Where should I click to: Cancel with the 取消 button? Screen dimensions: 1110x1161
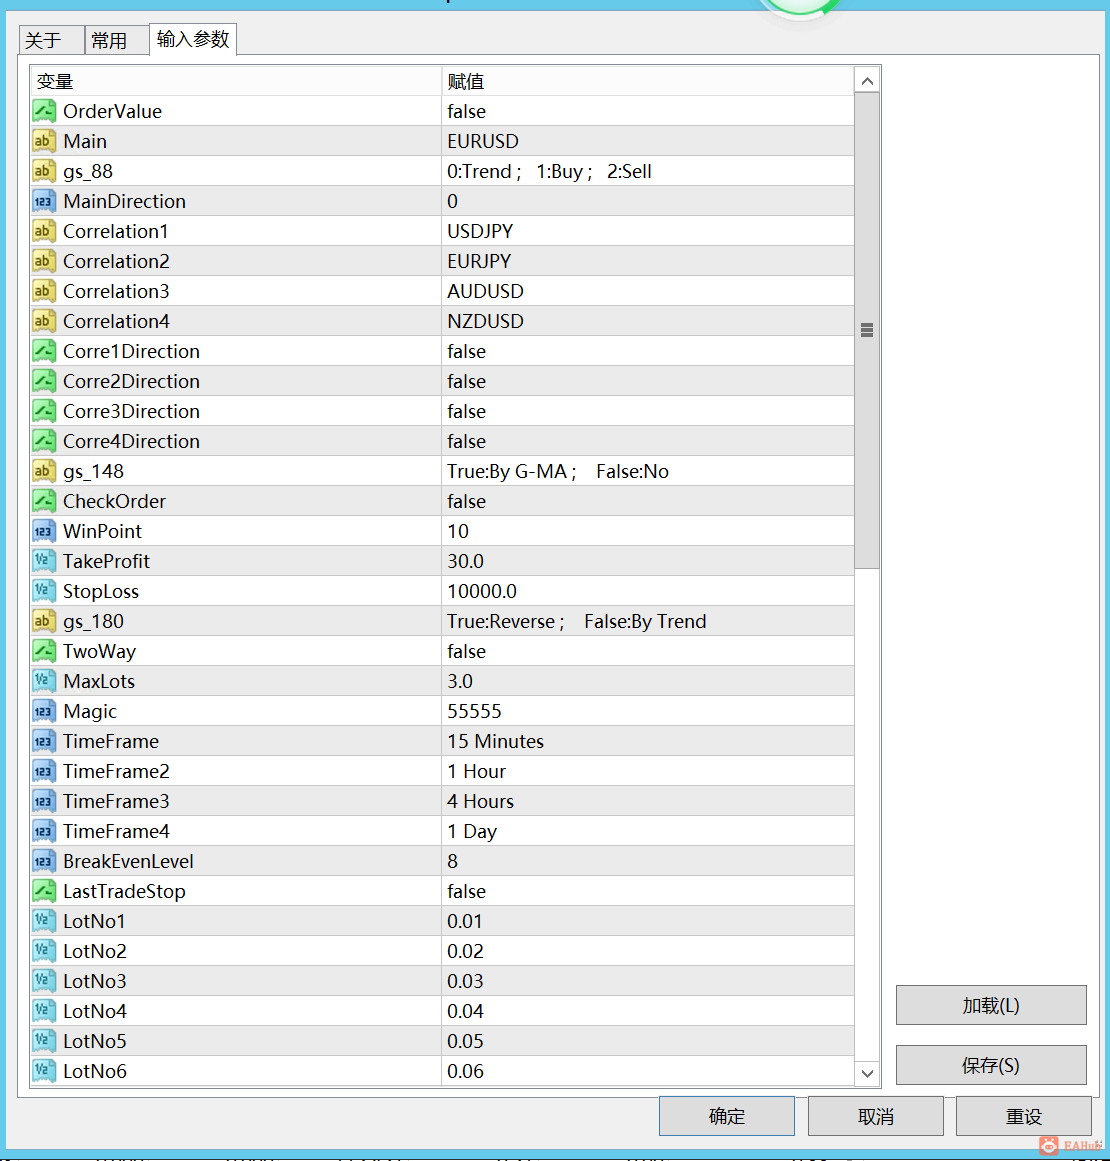point(875,1116)
